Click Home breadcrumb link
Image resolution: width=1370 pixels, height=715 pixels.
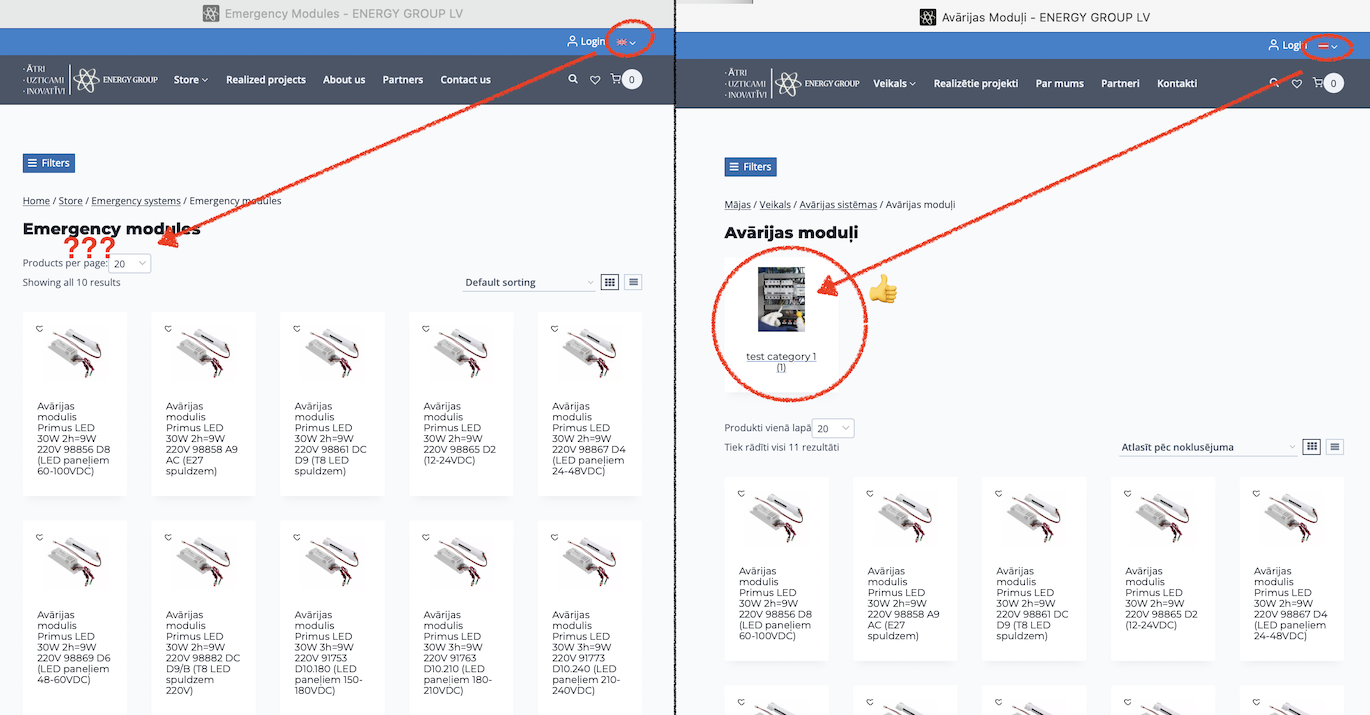click(x=36, y=201)
